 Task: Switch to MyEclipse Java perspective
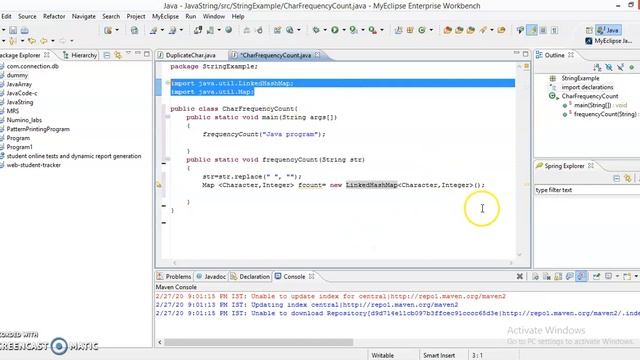(x=609, y=41)
